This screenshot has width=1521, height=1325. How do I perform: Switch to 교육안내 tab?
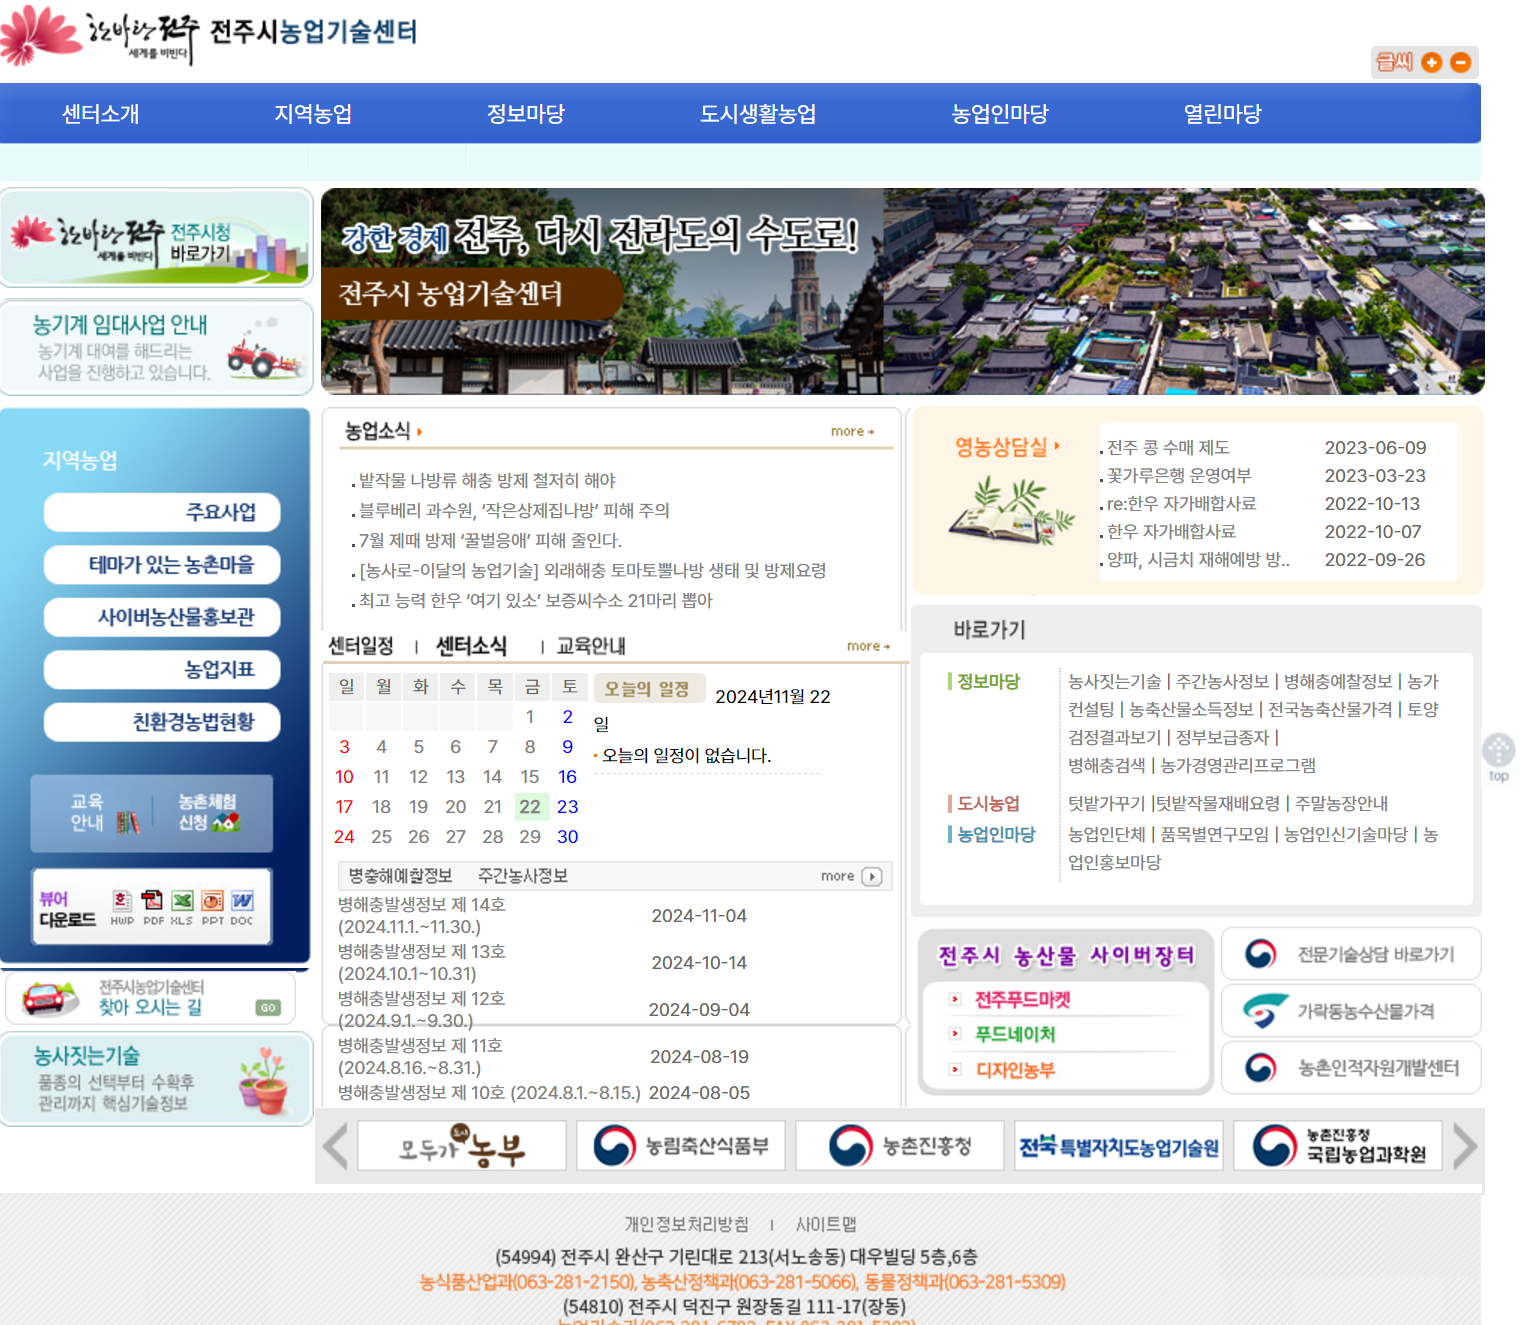click(591, 646)
